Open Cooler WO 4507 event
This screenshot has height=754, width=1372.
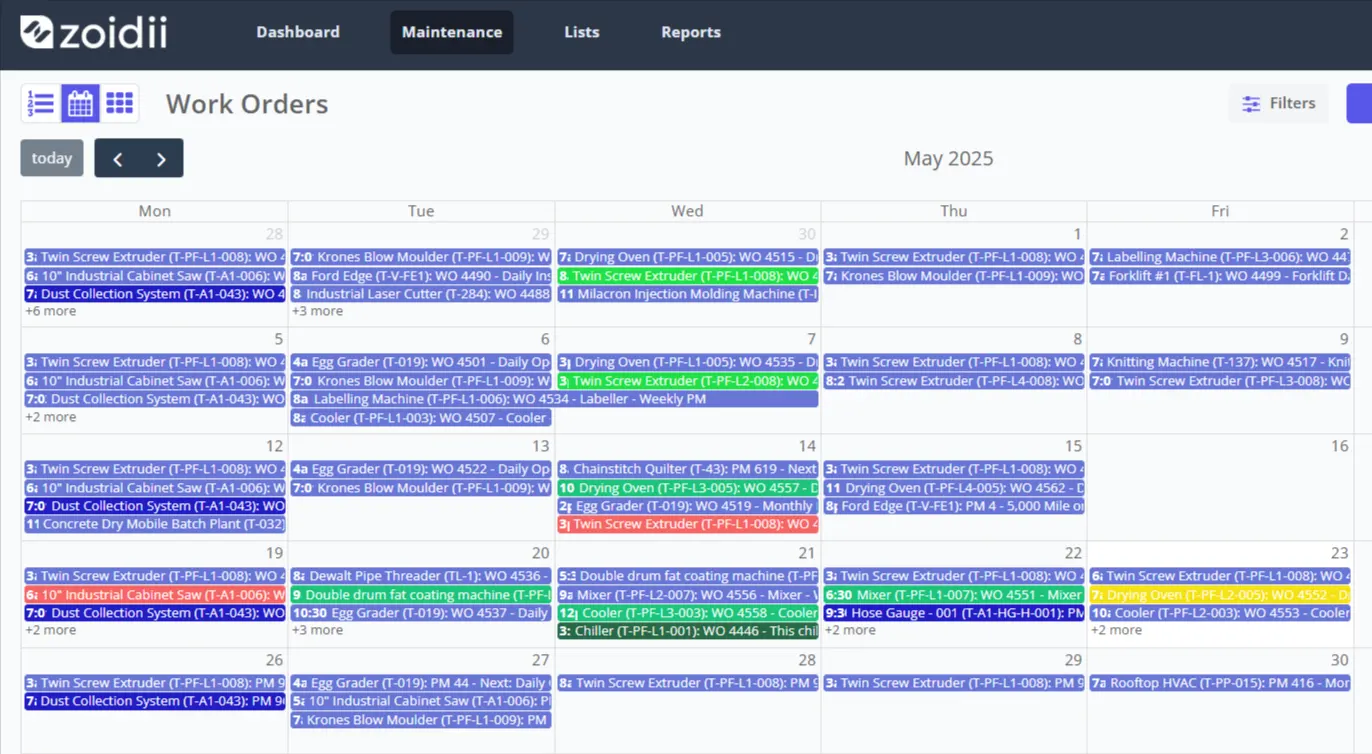[x=421, y=418]
